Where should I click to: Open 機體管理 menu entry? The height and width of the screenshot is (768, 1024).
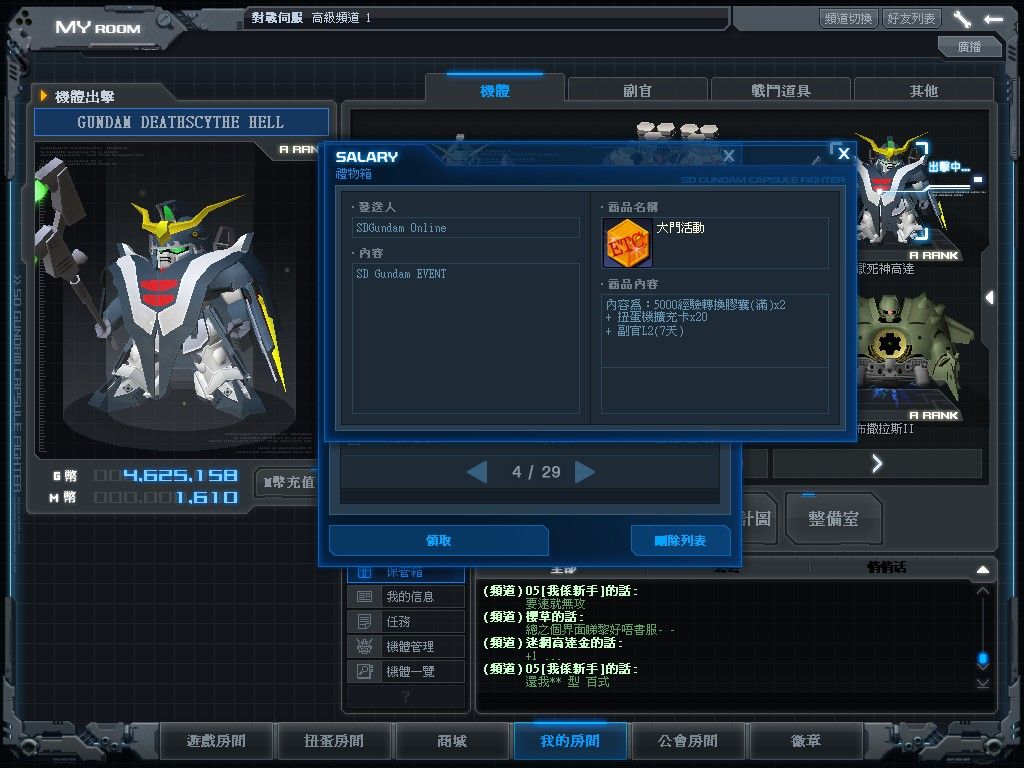[406, 646]
